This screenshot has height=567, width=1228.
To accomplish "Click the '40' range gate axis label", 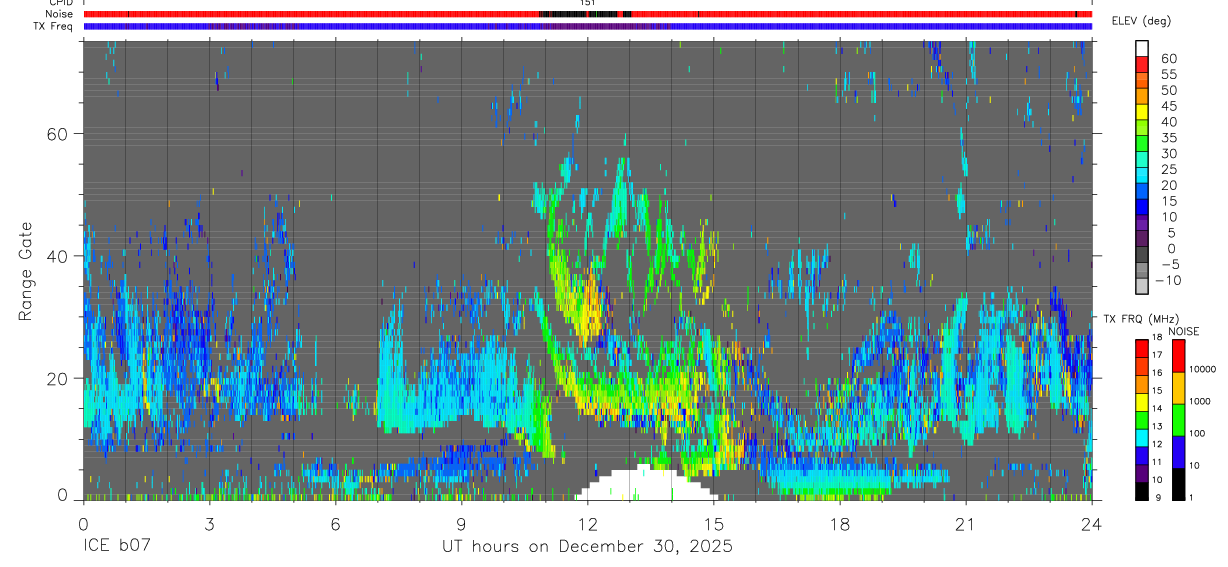I will point(56,256).
